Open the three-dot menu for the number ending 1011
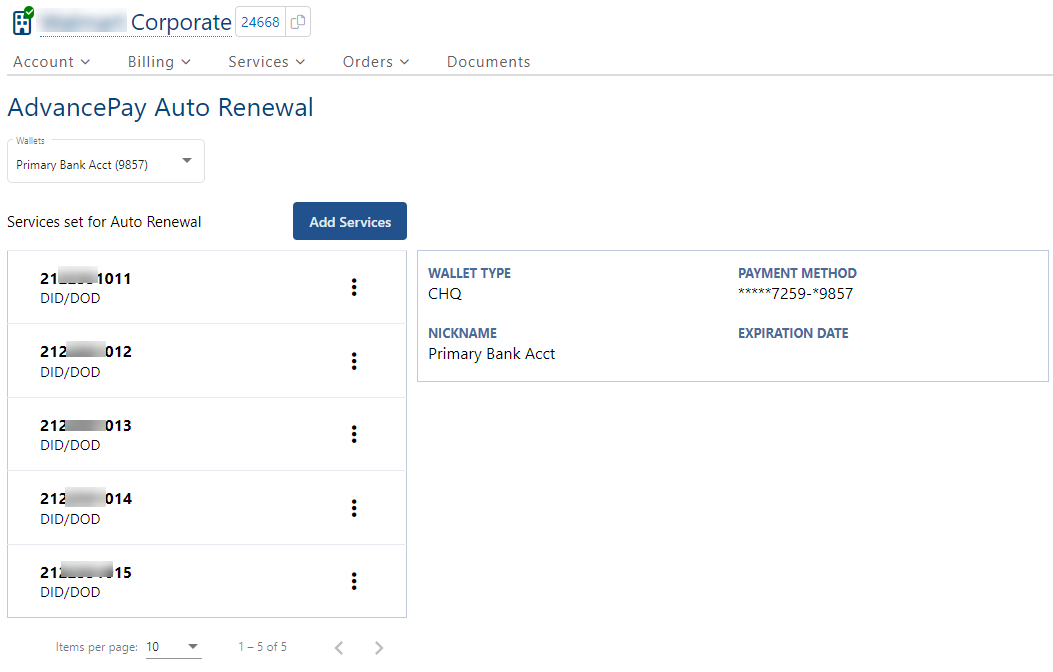1053x672 pixels. click(x=354, y=288)
